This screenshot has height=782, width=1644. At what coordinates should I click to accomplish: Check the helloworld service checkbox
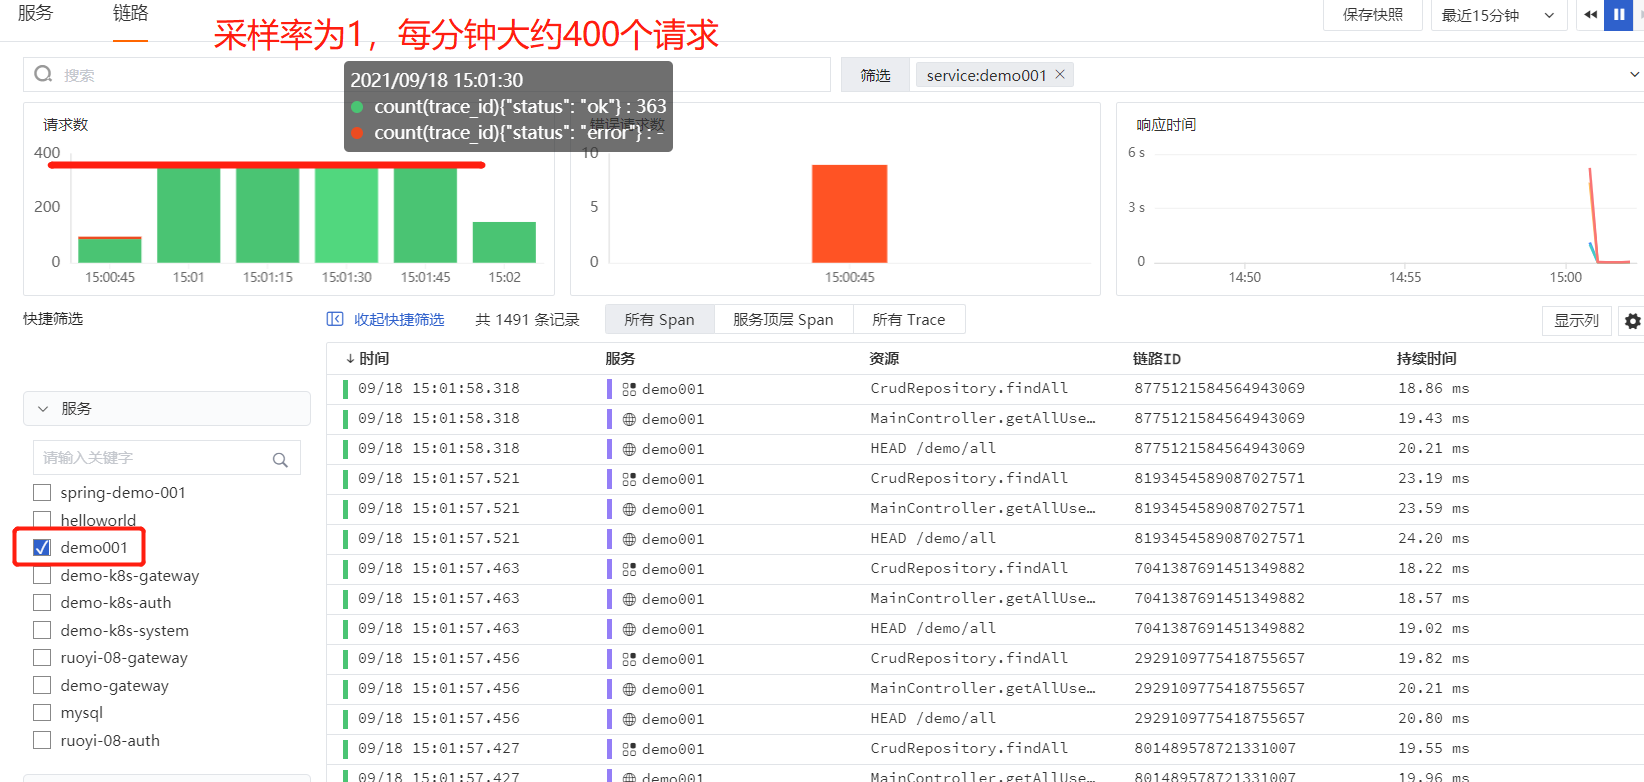42,519
